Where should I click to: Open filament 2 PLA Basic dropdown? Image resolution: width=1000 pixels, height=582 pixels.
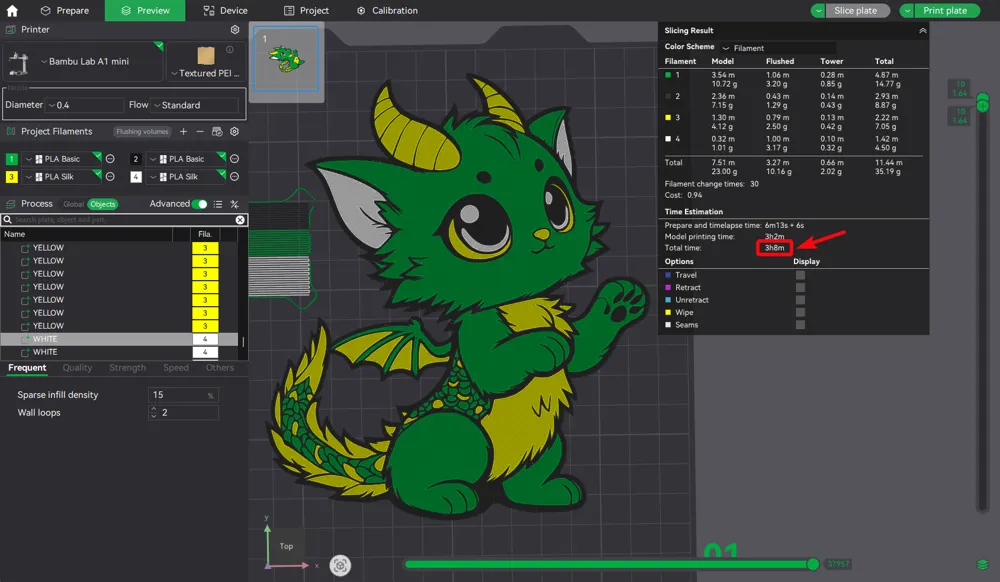[x=186, y=159]
